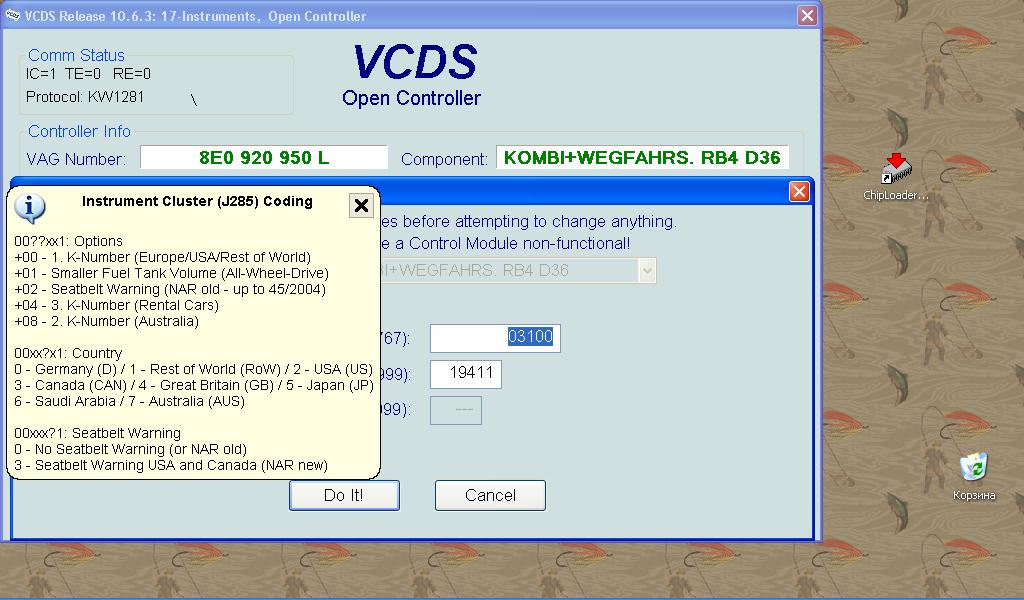The height and width of the screenshot is (600, 1024).
Task: Click the Cancel button
Action: 490,496
